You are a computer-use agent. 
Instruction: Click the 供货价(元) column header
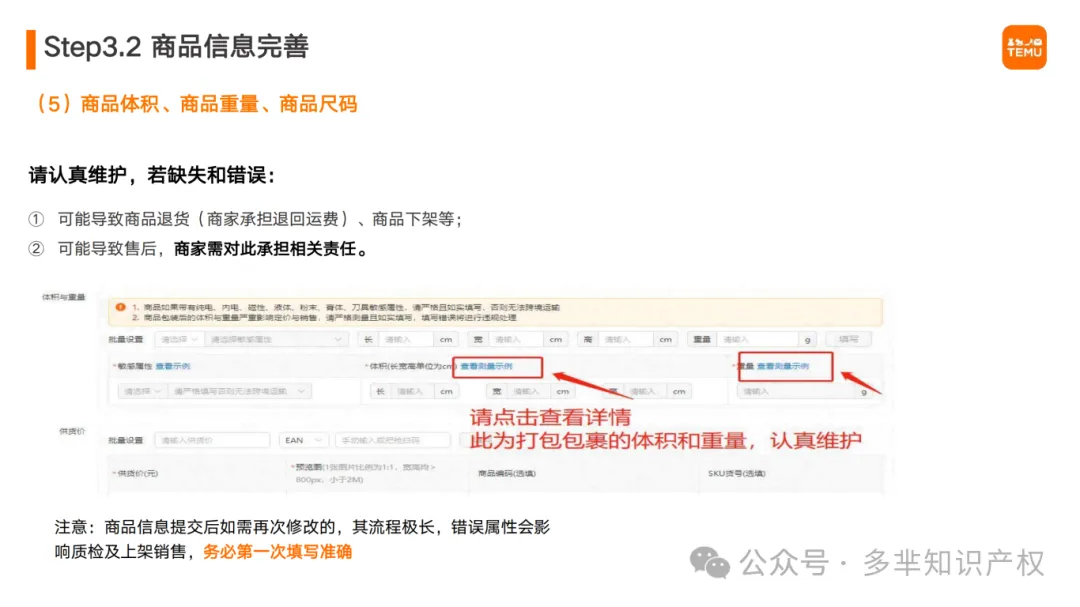[x=136, y=473]
